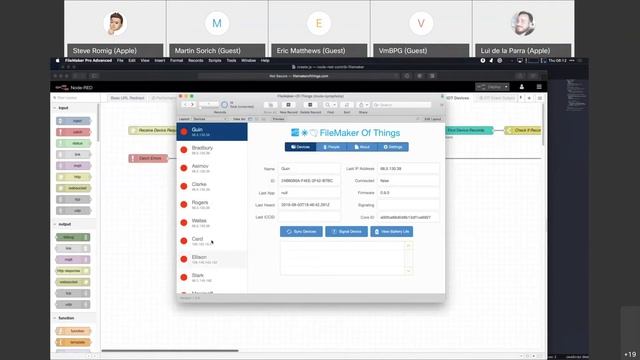Click the Node-RED Deploy button
The height and width of the screenshot is (360, 640).
(490, 87)
